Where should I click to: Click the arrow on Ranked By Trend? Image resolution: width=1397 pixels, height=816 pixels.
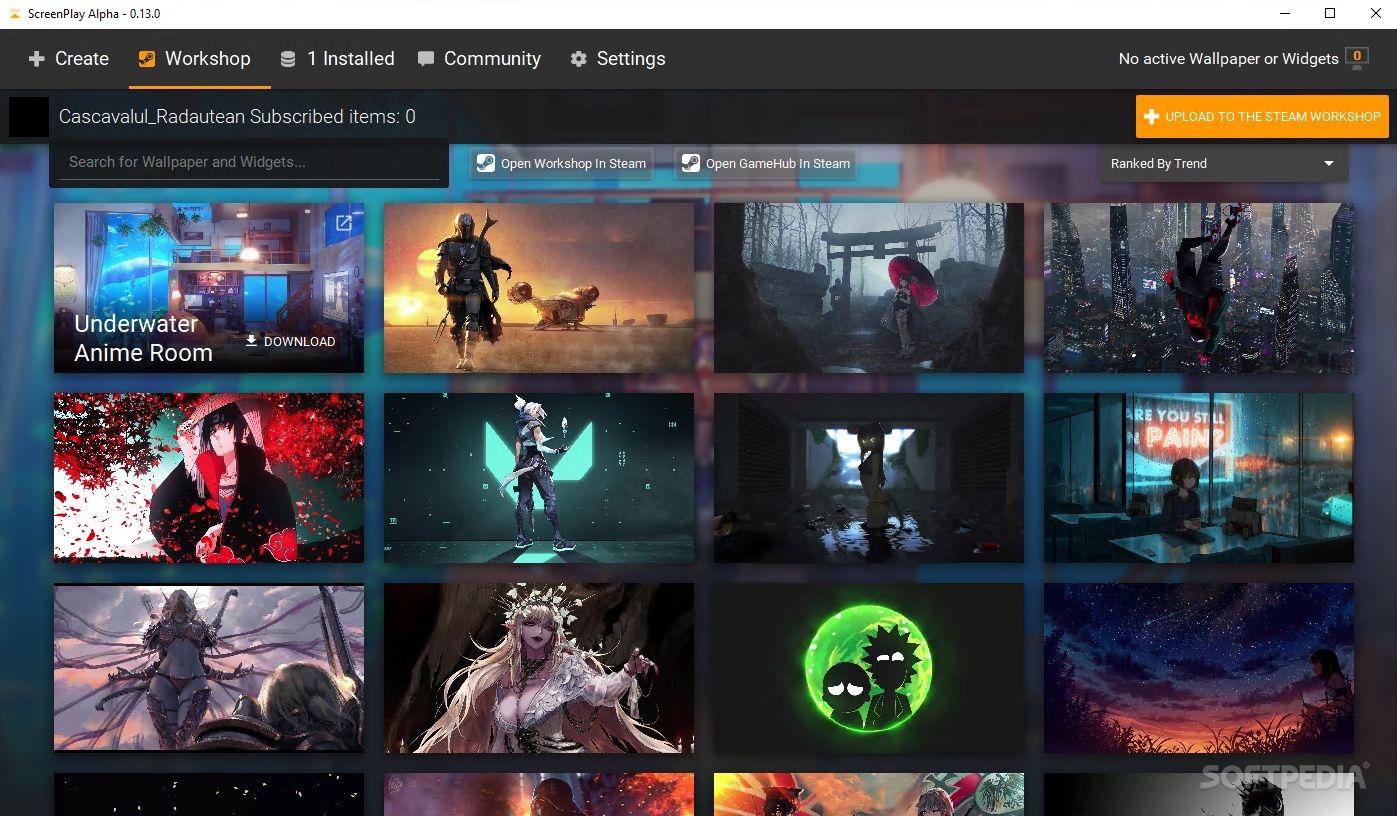pos(1329,163)
